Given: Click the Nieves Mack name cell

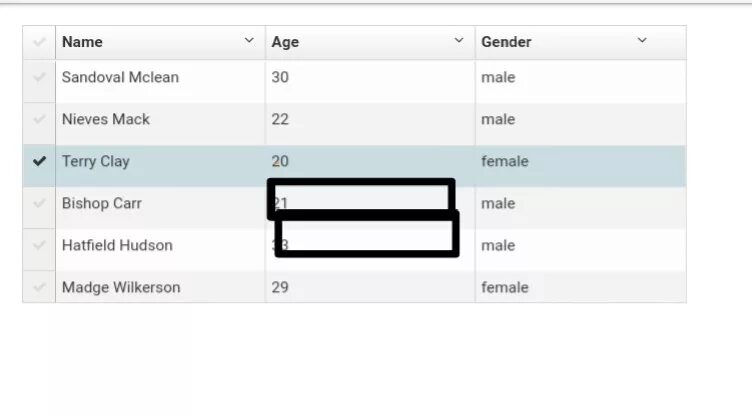Looking at the screenshot, I should pos(105,119).
